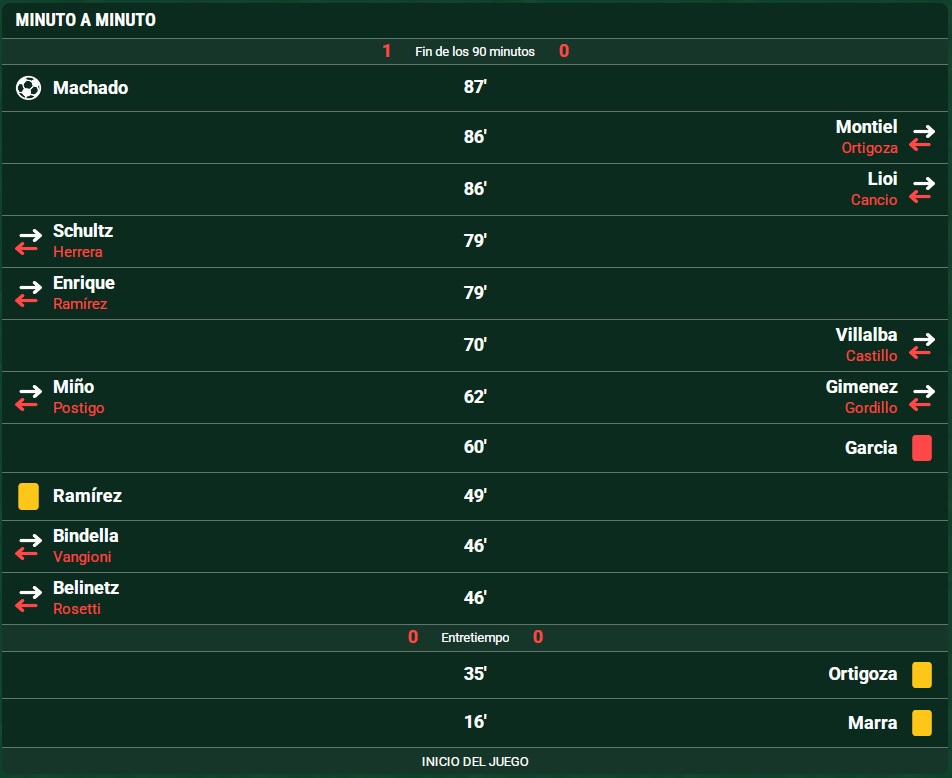Click the red card icon beside Garcia
952x778 pixels.
click(922, 448)
